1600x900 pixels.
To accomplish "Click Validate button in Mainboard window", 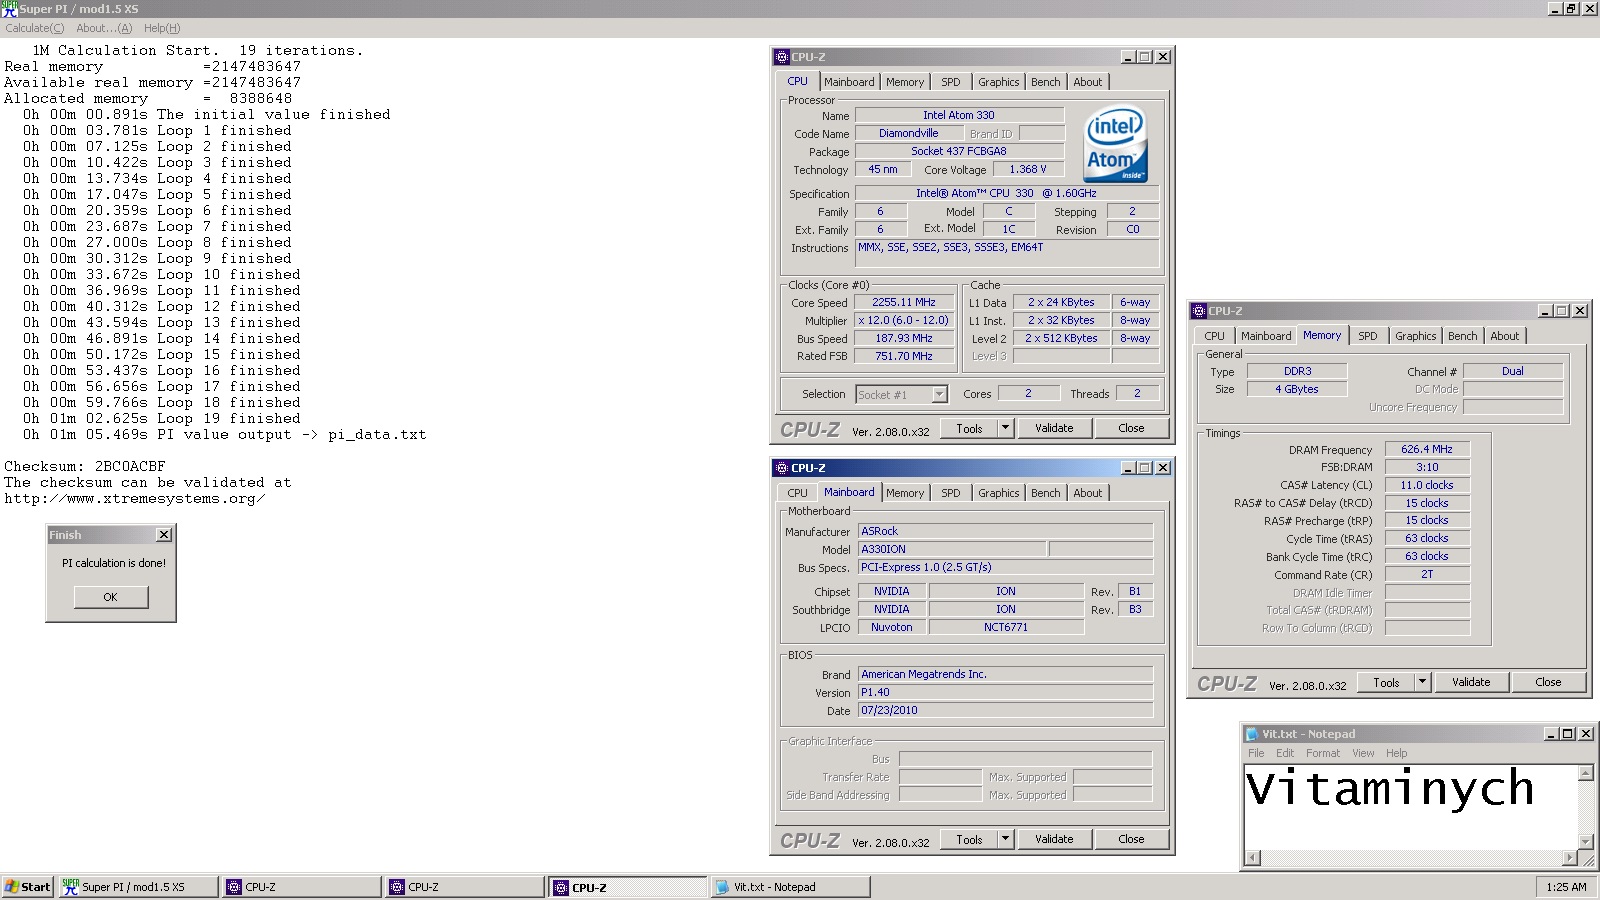I will tap(1054, 839).
